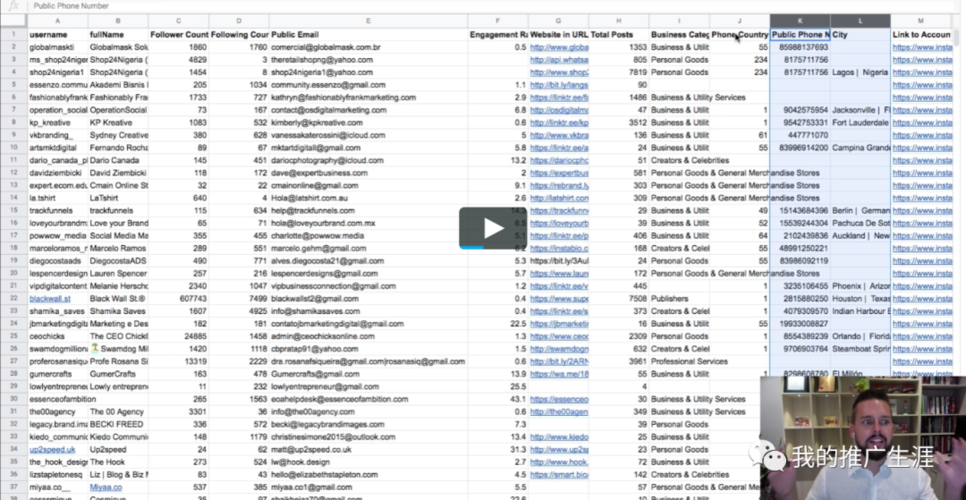
Task: Click the 'Public Email' header cell
Action: point(368,34)
